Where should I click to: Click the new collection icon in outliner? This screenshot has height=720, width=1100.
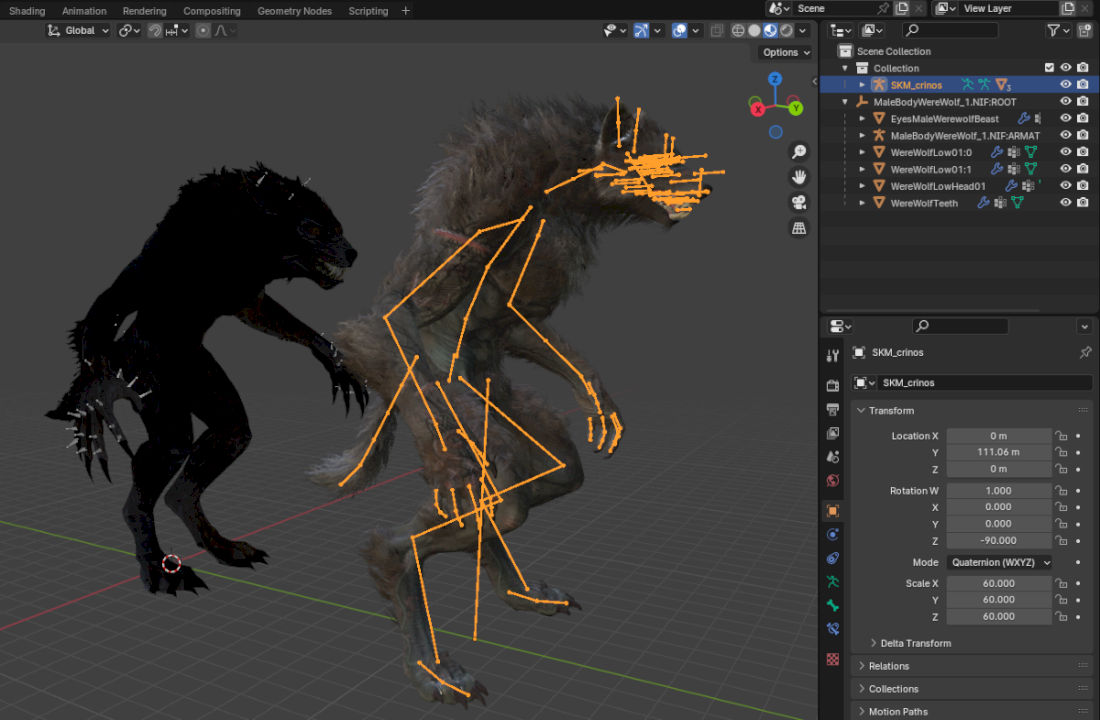[x=1085, y=30]
